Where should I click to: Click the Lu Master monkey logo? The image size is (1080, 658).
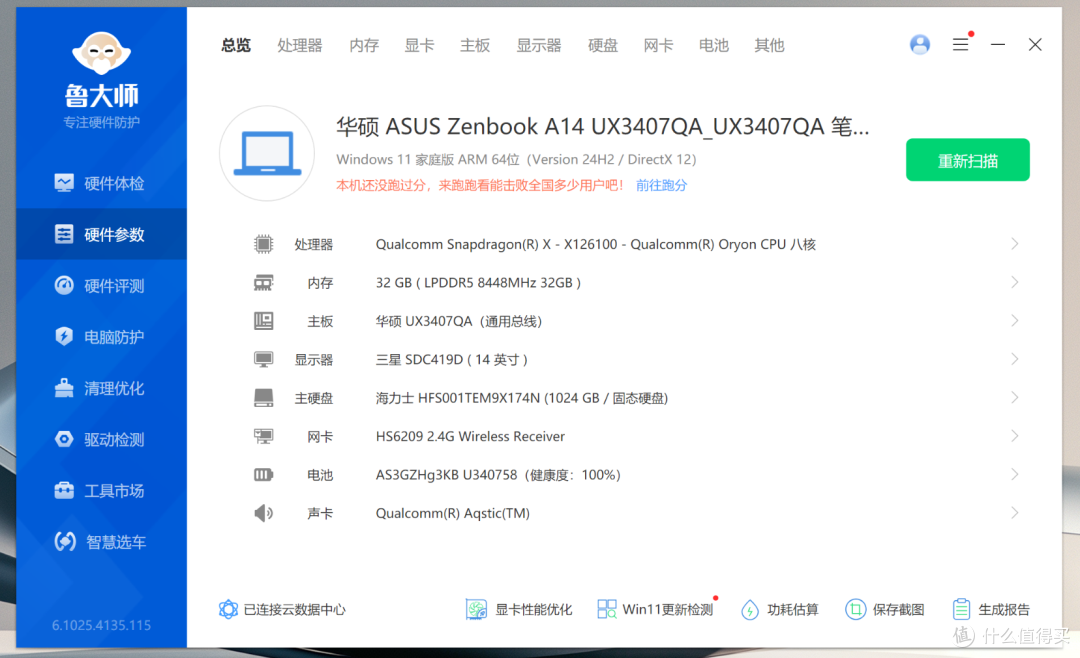(101, 53)
